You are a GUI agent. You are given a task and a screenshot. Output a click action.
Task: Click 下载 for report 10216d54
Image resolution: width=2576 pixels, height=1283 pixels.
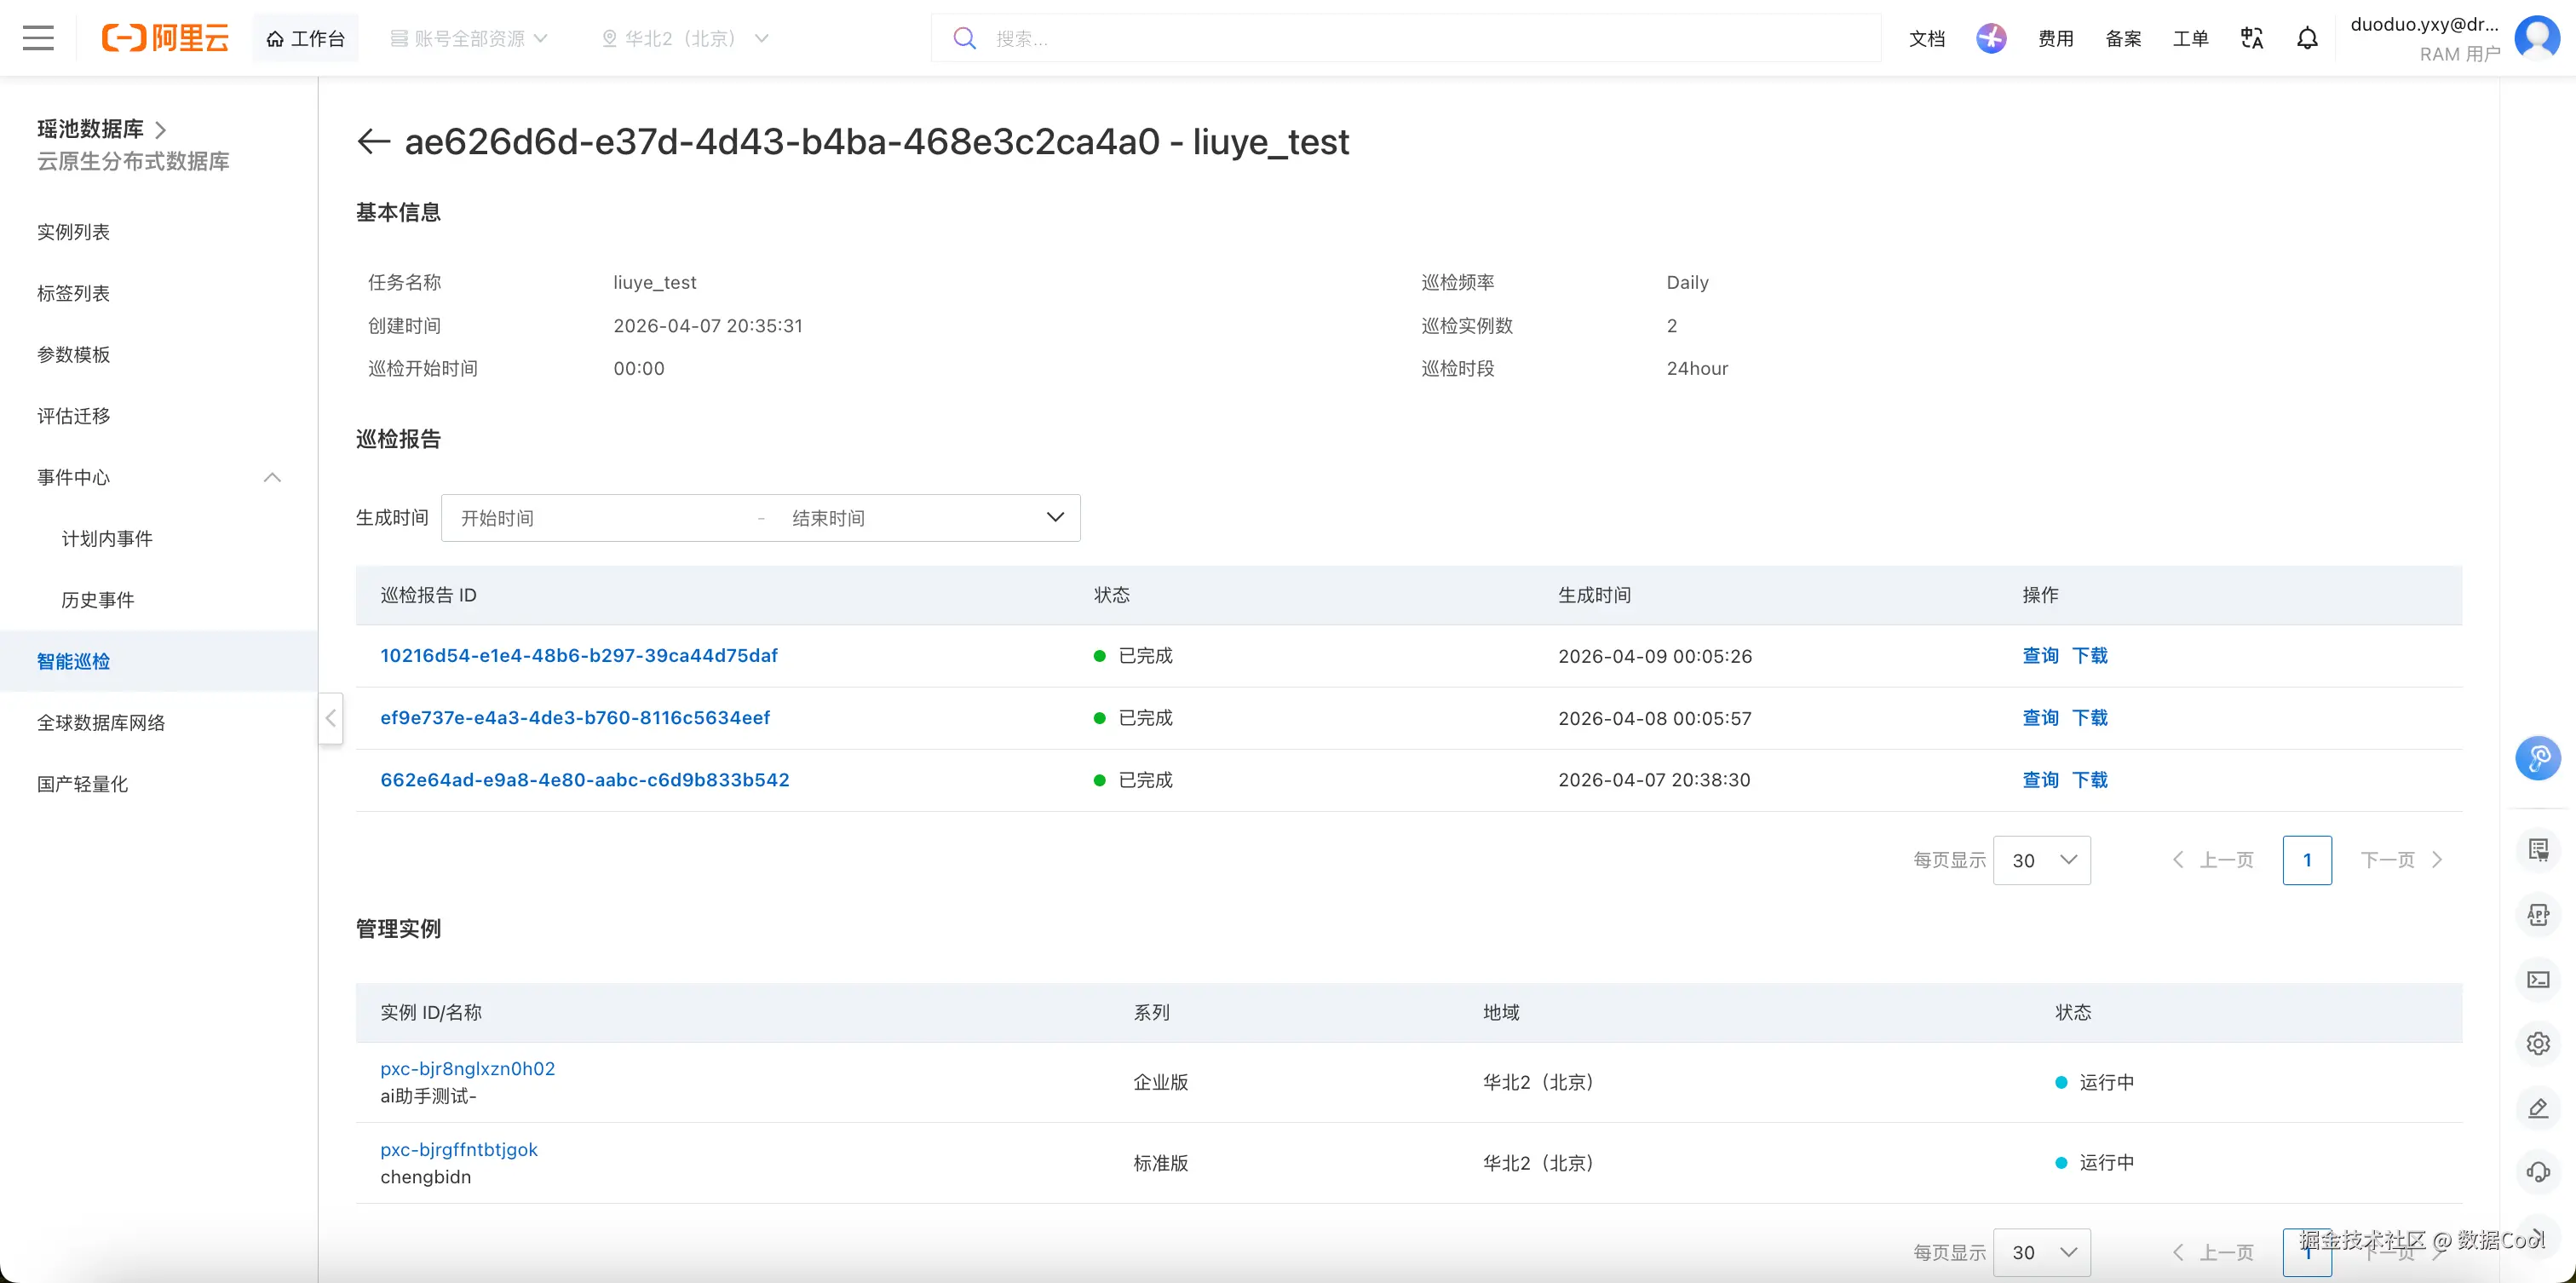[2089, 656]
